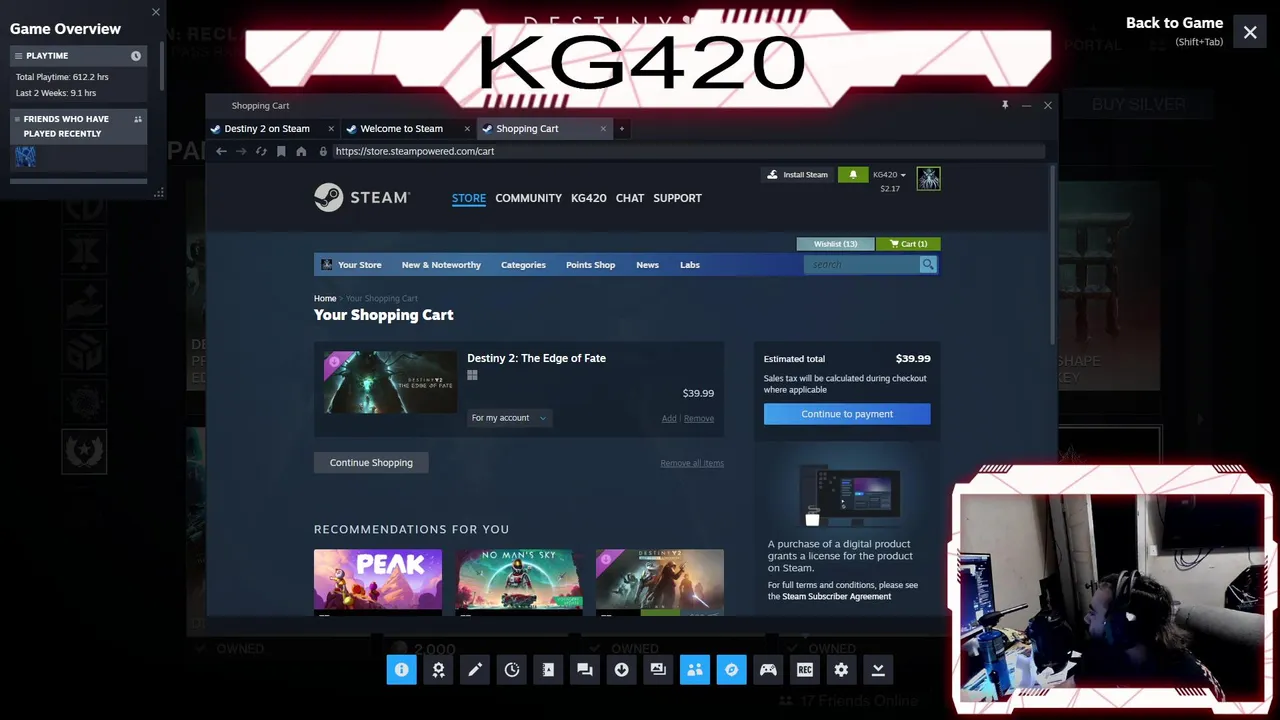Open overlay Settings gear icon
Image resolution: width=1280 pixels, height=720 pixels.
tap(841, 670)
